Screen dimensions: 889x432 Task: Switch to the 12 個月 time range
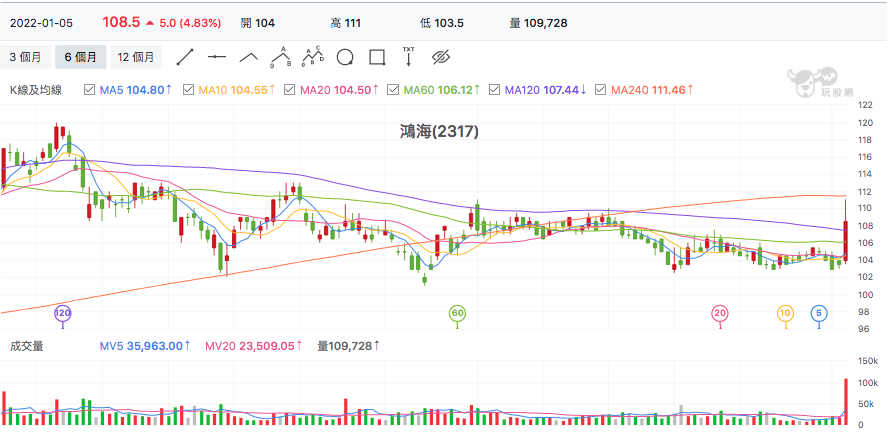click(x=136, y=57)
